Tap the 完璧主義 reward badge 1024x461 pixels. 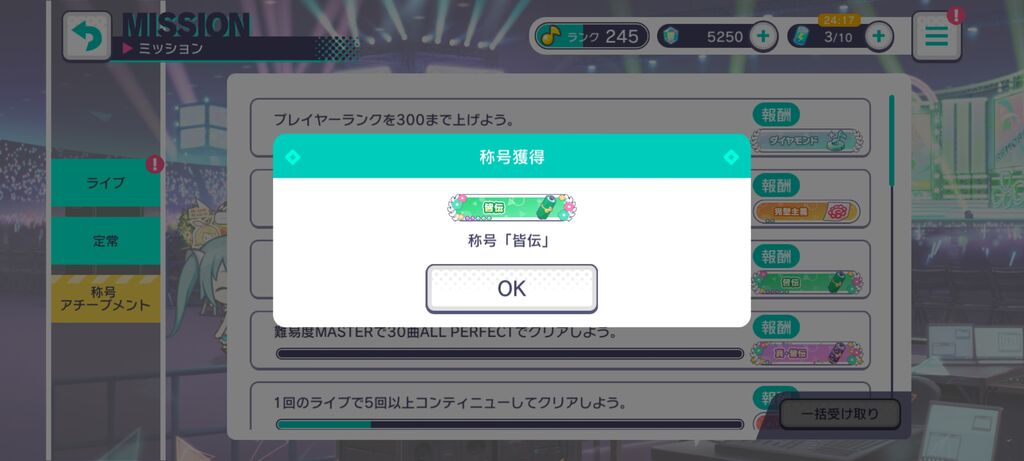(x=807, y=212)
